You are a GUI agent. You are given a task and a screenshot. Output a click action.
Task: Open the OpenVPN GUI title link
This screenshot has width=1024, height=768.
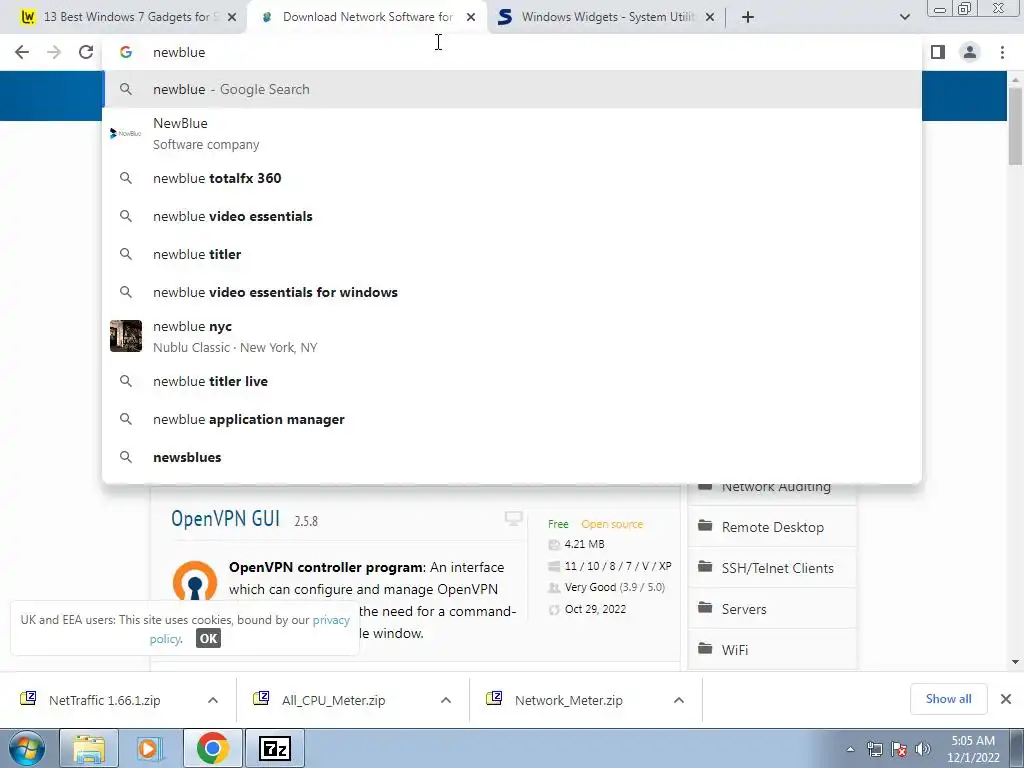(225, 519)
